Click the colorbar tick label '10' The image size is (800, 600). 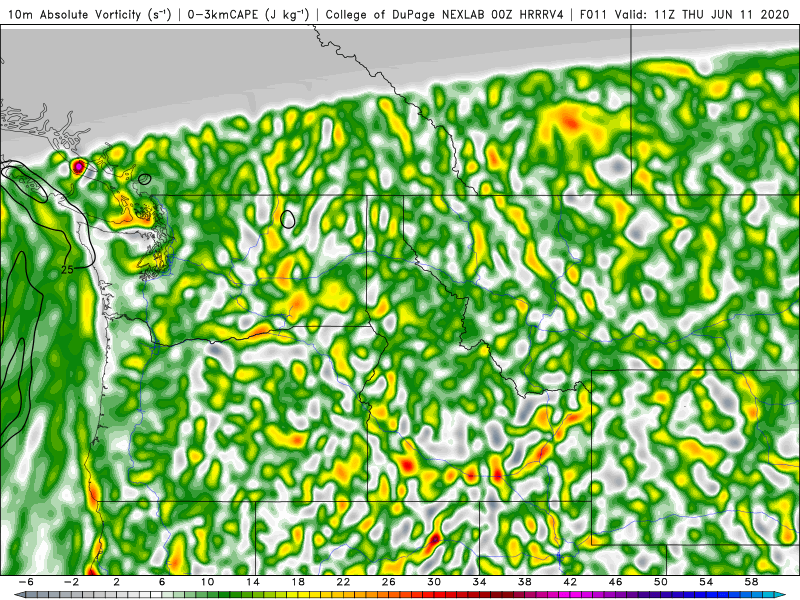click(x=207, y=582)
